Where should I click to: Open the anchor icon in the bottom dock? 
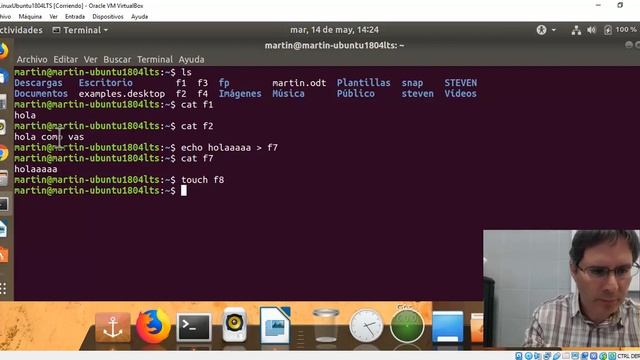113,327
